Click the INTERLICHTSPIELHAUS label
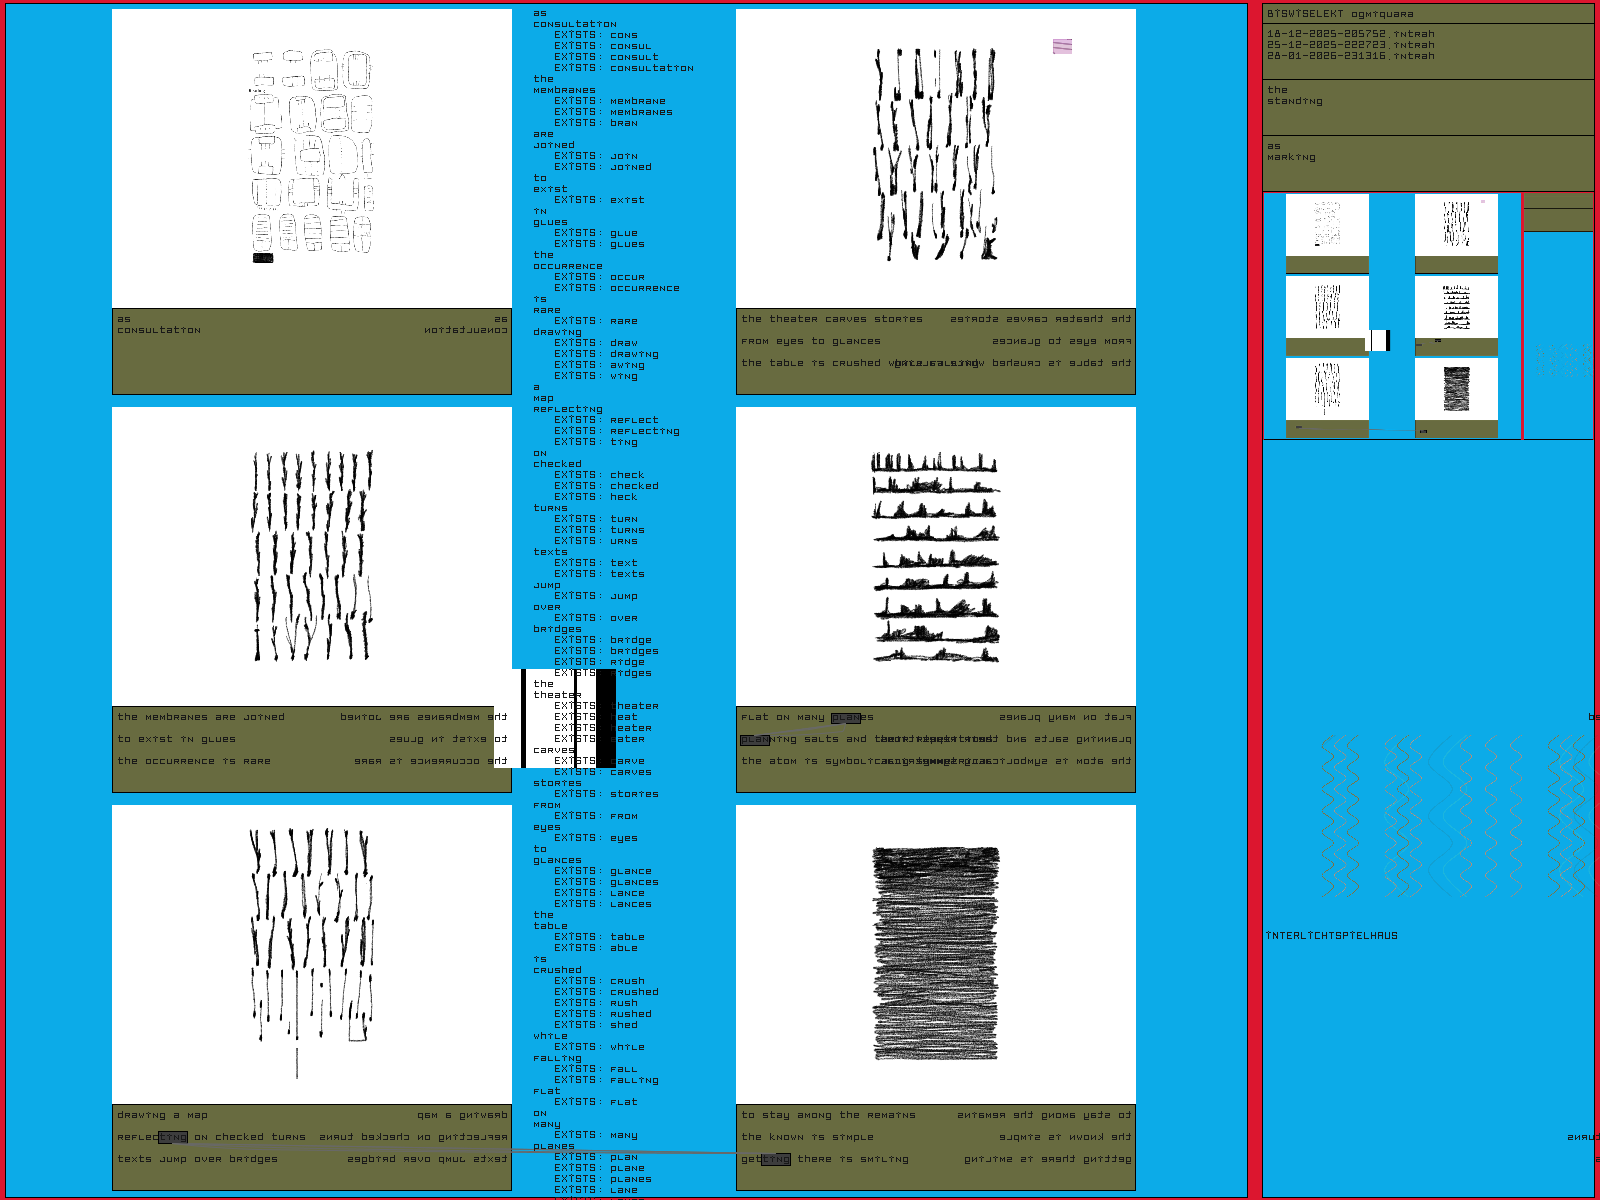The width and height of the screenshot is (1600, 1200). [x=1331, y=936]
